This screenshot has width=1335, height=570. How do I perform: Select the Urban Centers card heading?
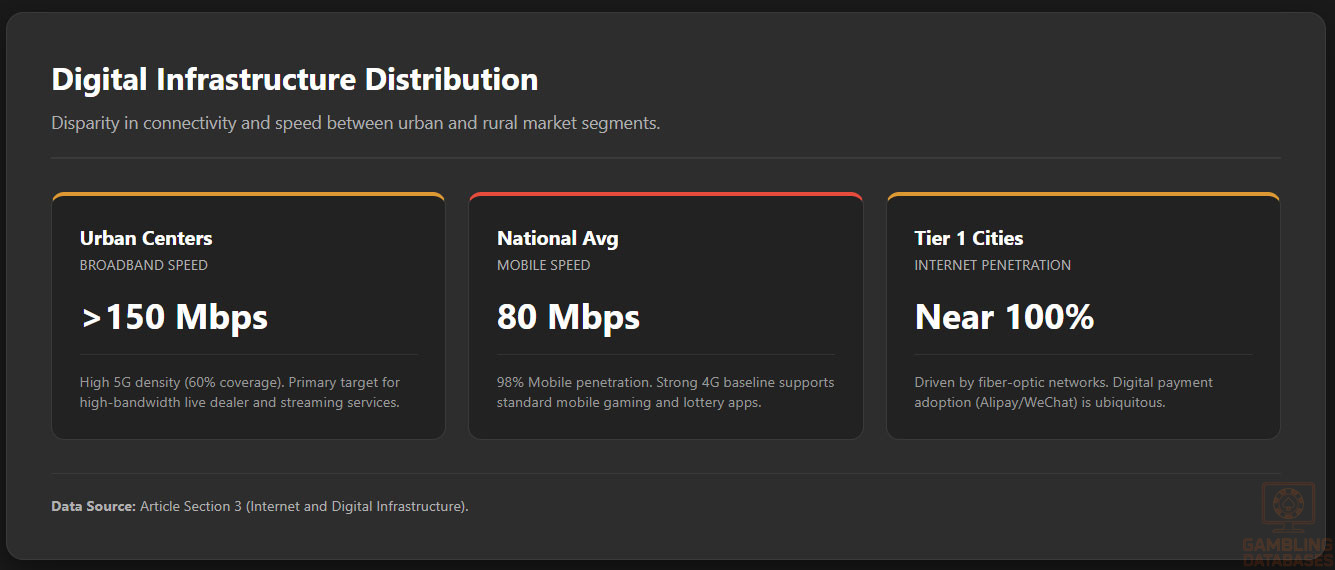point(146,238)
